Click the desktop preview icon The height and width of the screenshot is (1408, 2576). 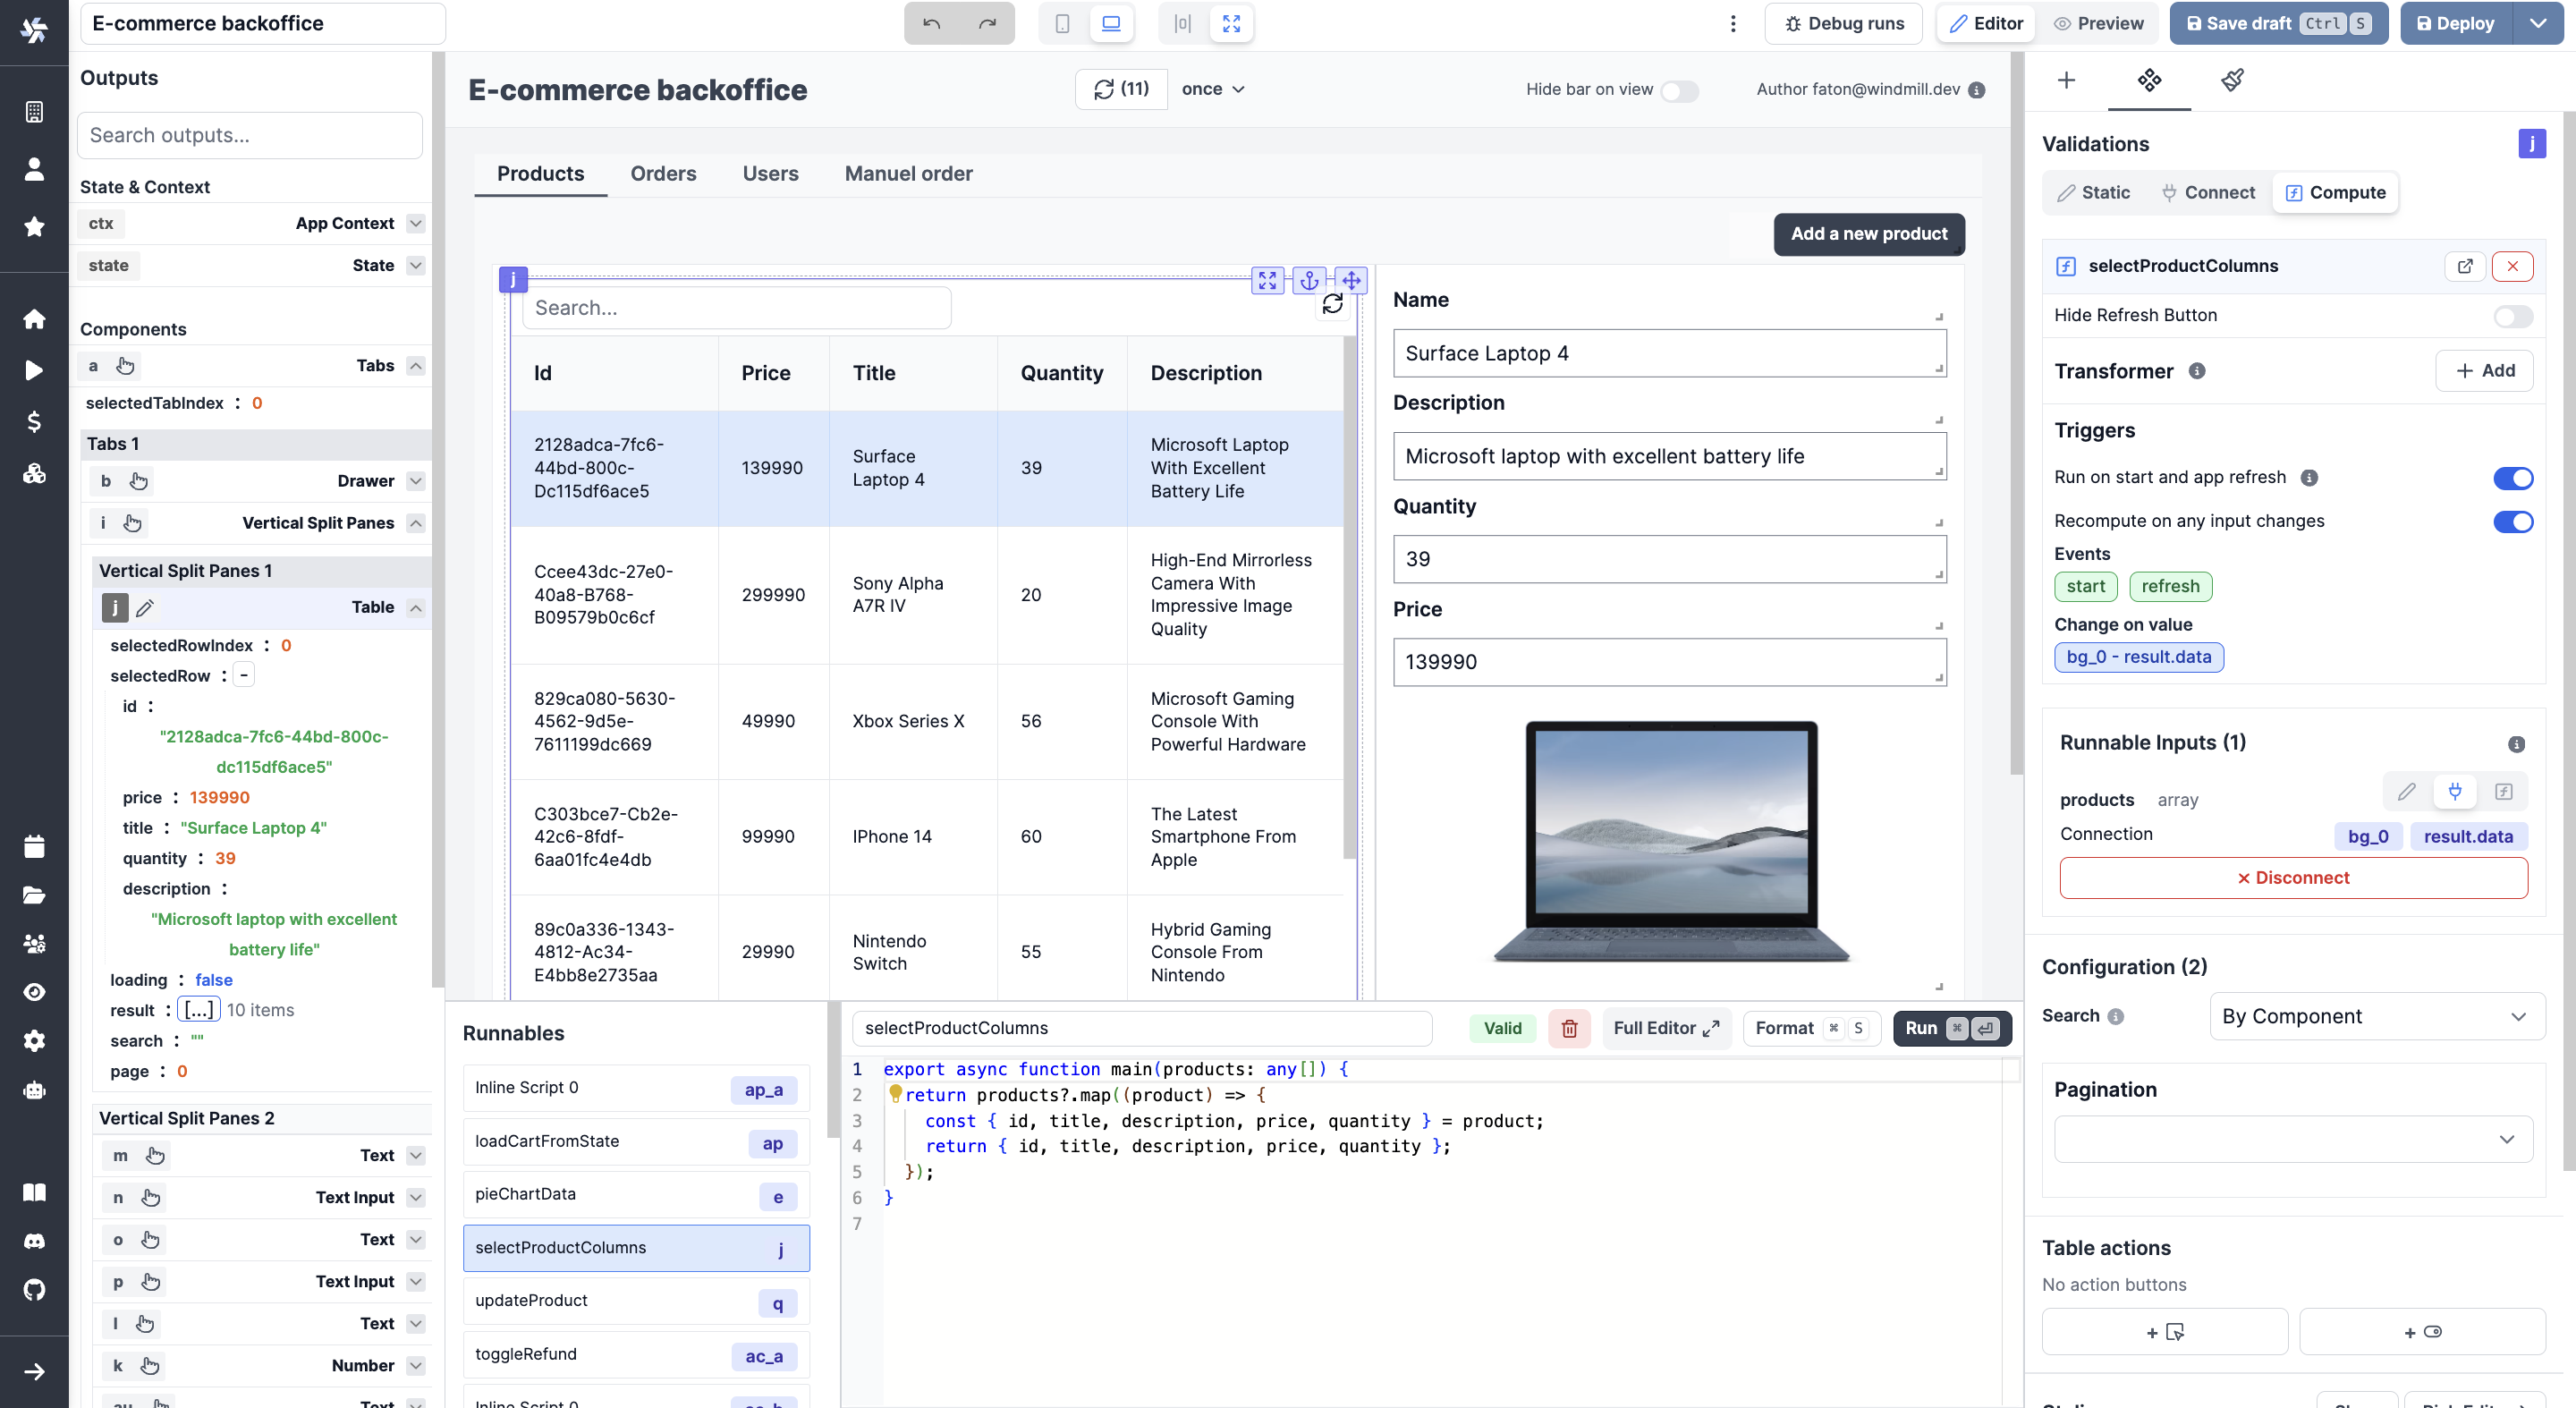pyautogui.click(x=1109, y=22)
